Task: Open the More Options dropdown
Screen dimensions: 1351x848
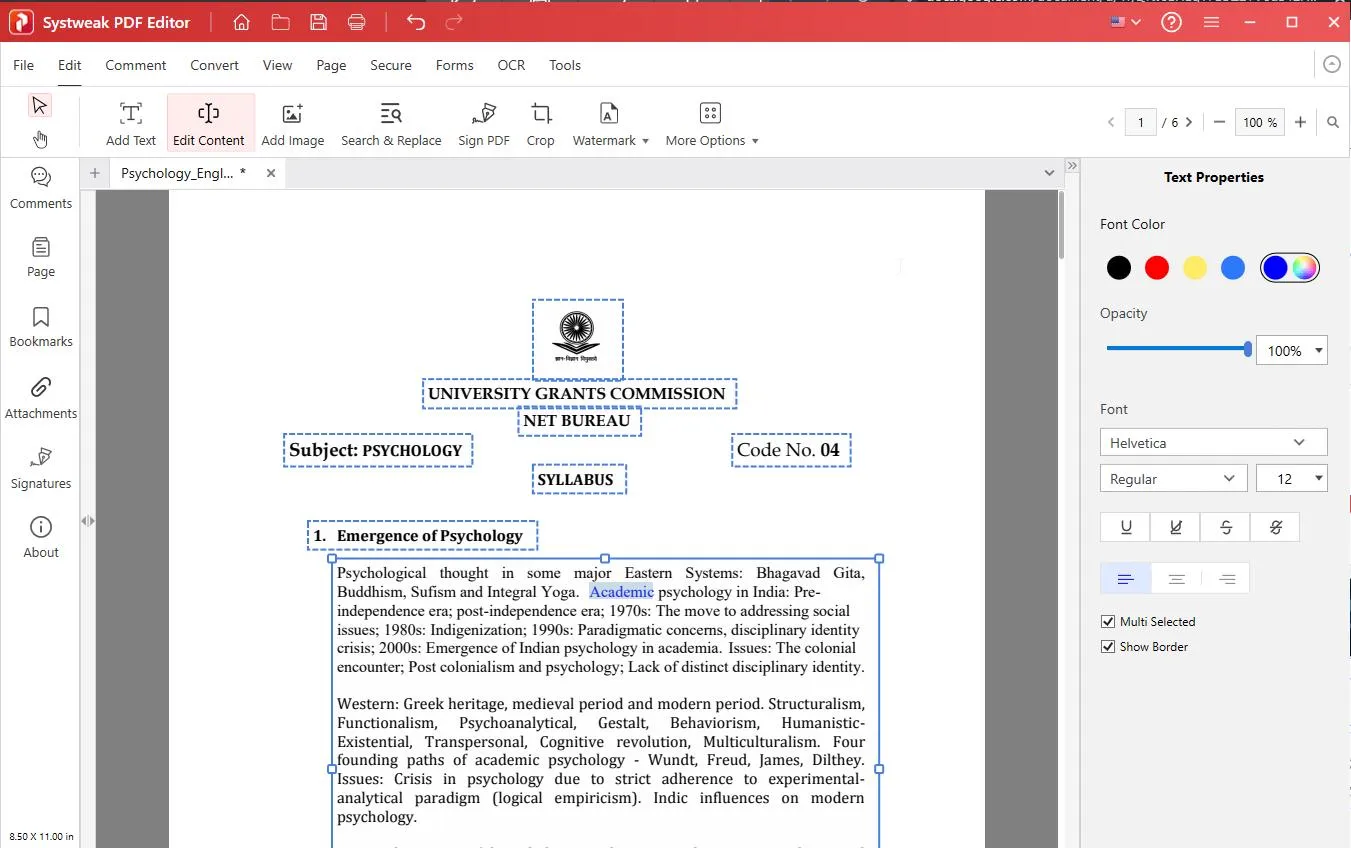Action: [711, 122]
